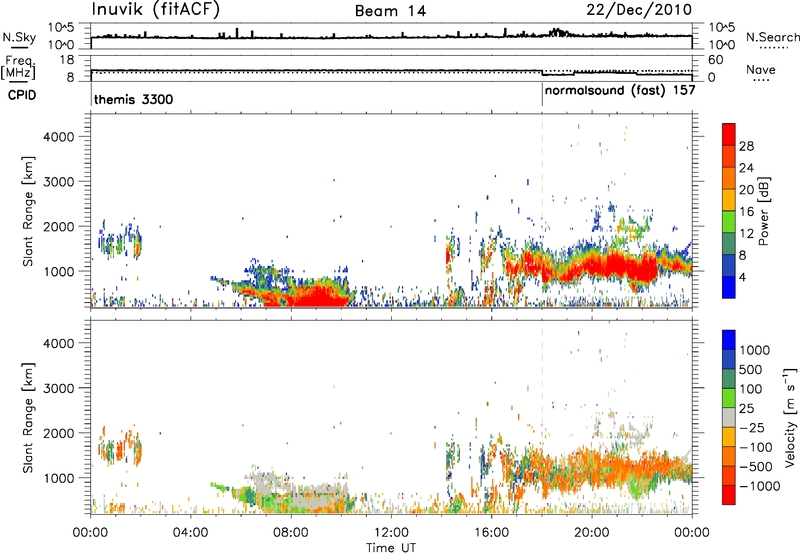Click the grey -25 to 25 velocity band

coord(729,417)
